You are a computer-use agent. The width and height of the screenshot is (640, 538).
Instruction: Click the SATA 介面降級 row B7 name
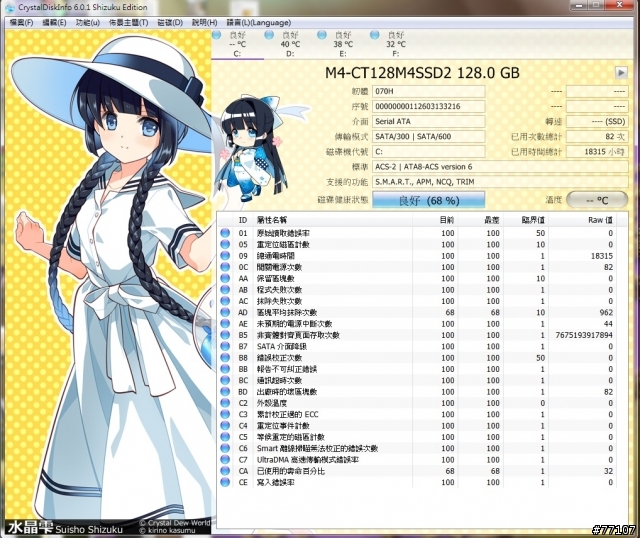[x=282, y=346]
